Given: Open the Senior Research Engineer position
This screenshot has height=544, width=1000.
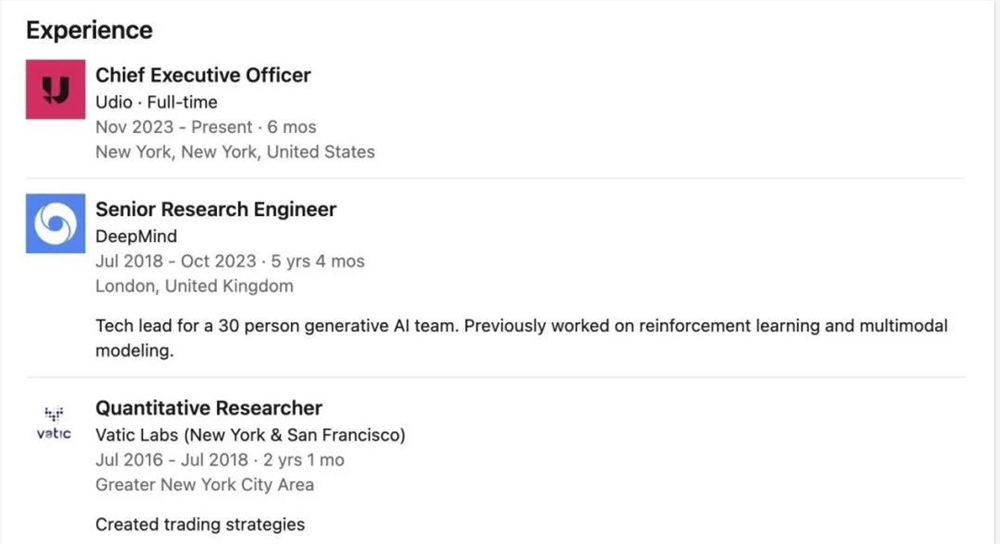Looking at the screenshot, I should pos(216,209).
